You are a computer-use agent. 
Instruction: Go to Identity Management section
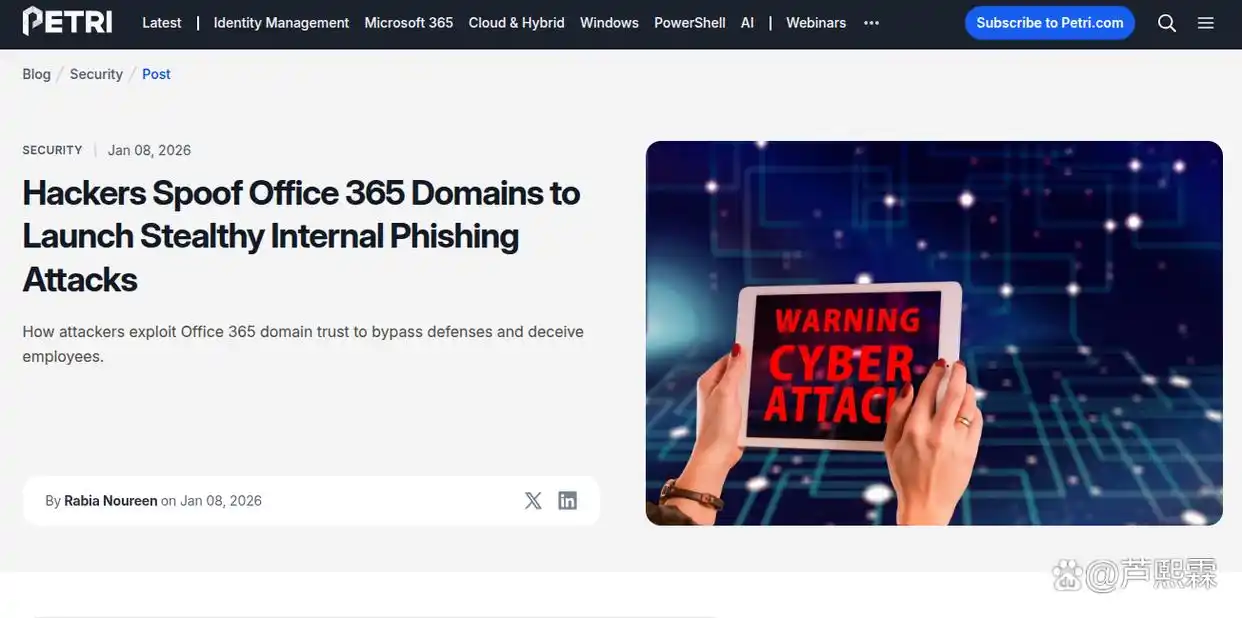pyautogui.click(x=281, y=23)
